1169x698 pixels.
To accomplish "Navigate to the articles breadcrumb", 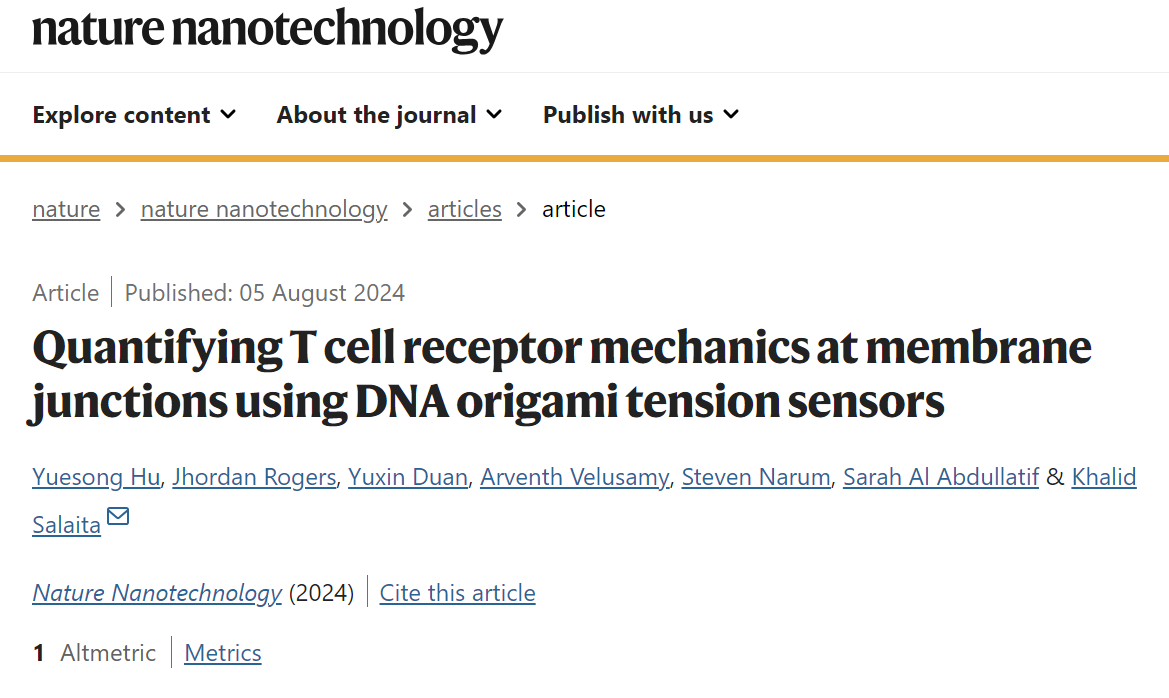I will point(464,210).
